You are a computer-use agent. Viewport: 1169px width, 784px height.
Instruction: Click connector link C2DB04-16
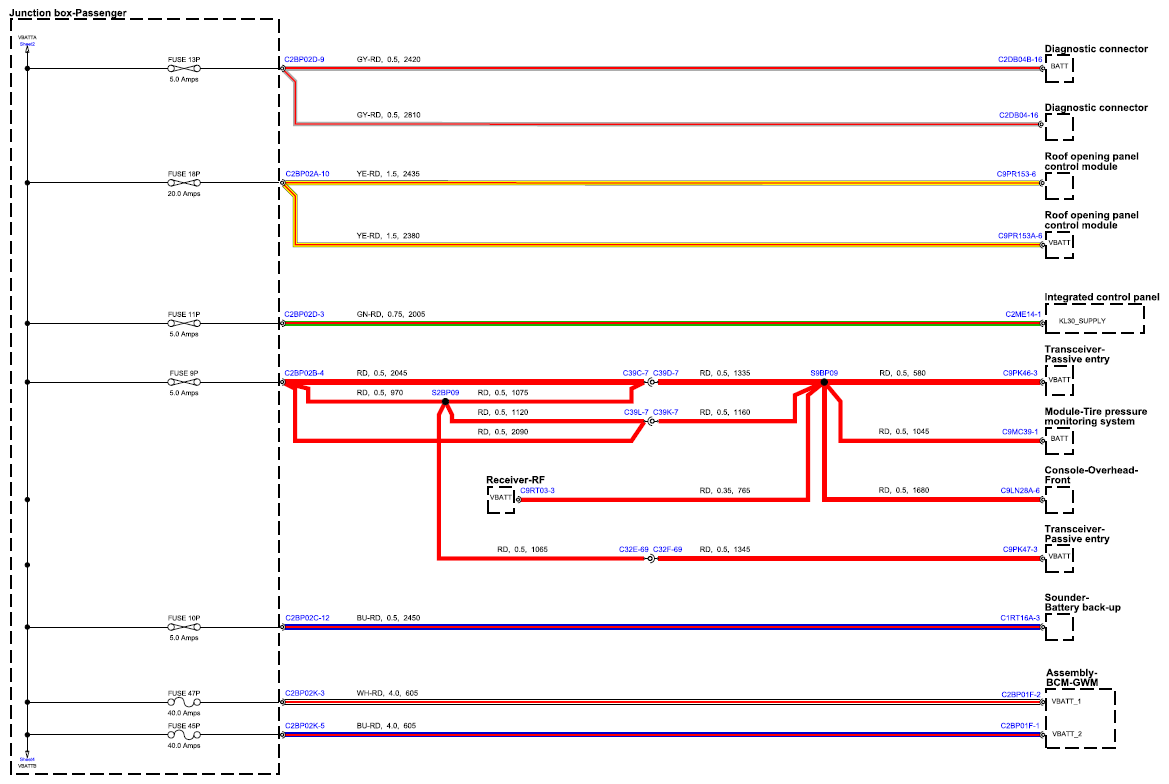pos(1018,116)
